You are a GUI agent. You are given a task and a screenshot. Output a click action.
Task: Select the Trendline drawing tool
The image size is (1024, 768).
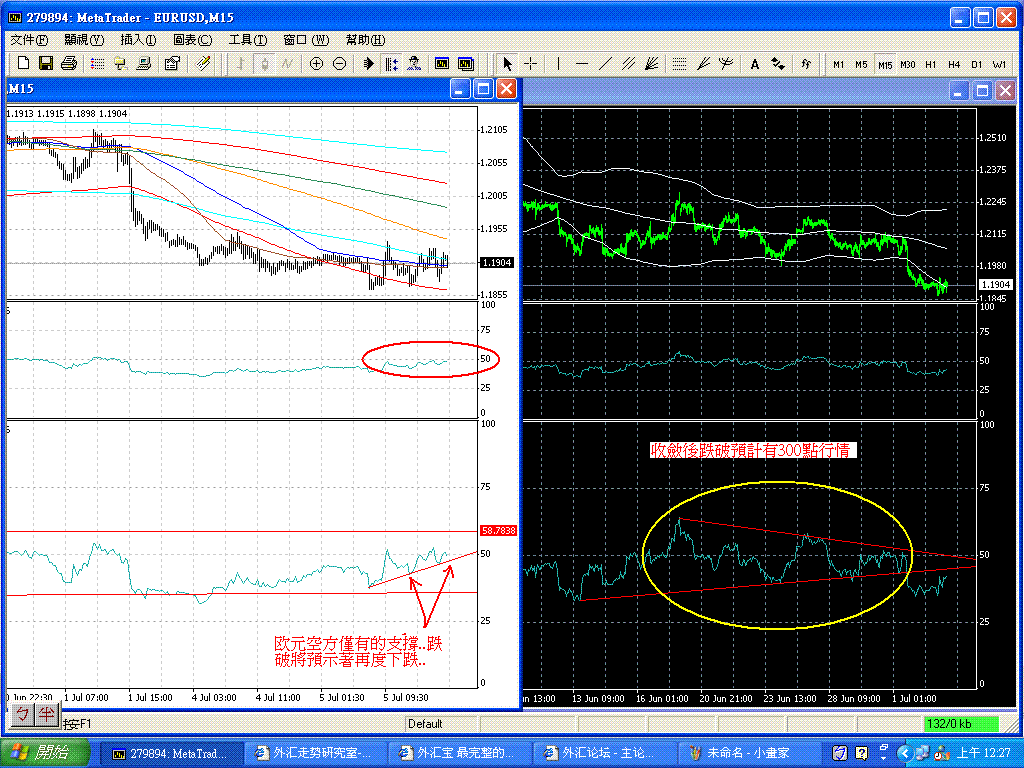point(605,63)
